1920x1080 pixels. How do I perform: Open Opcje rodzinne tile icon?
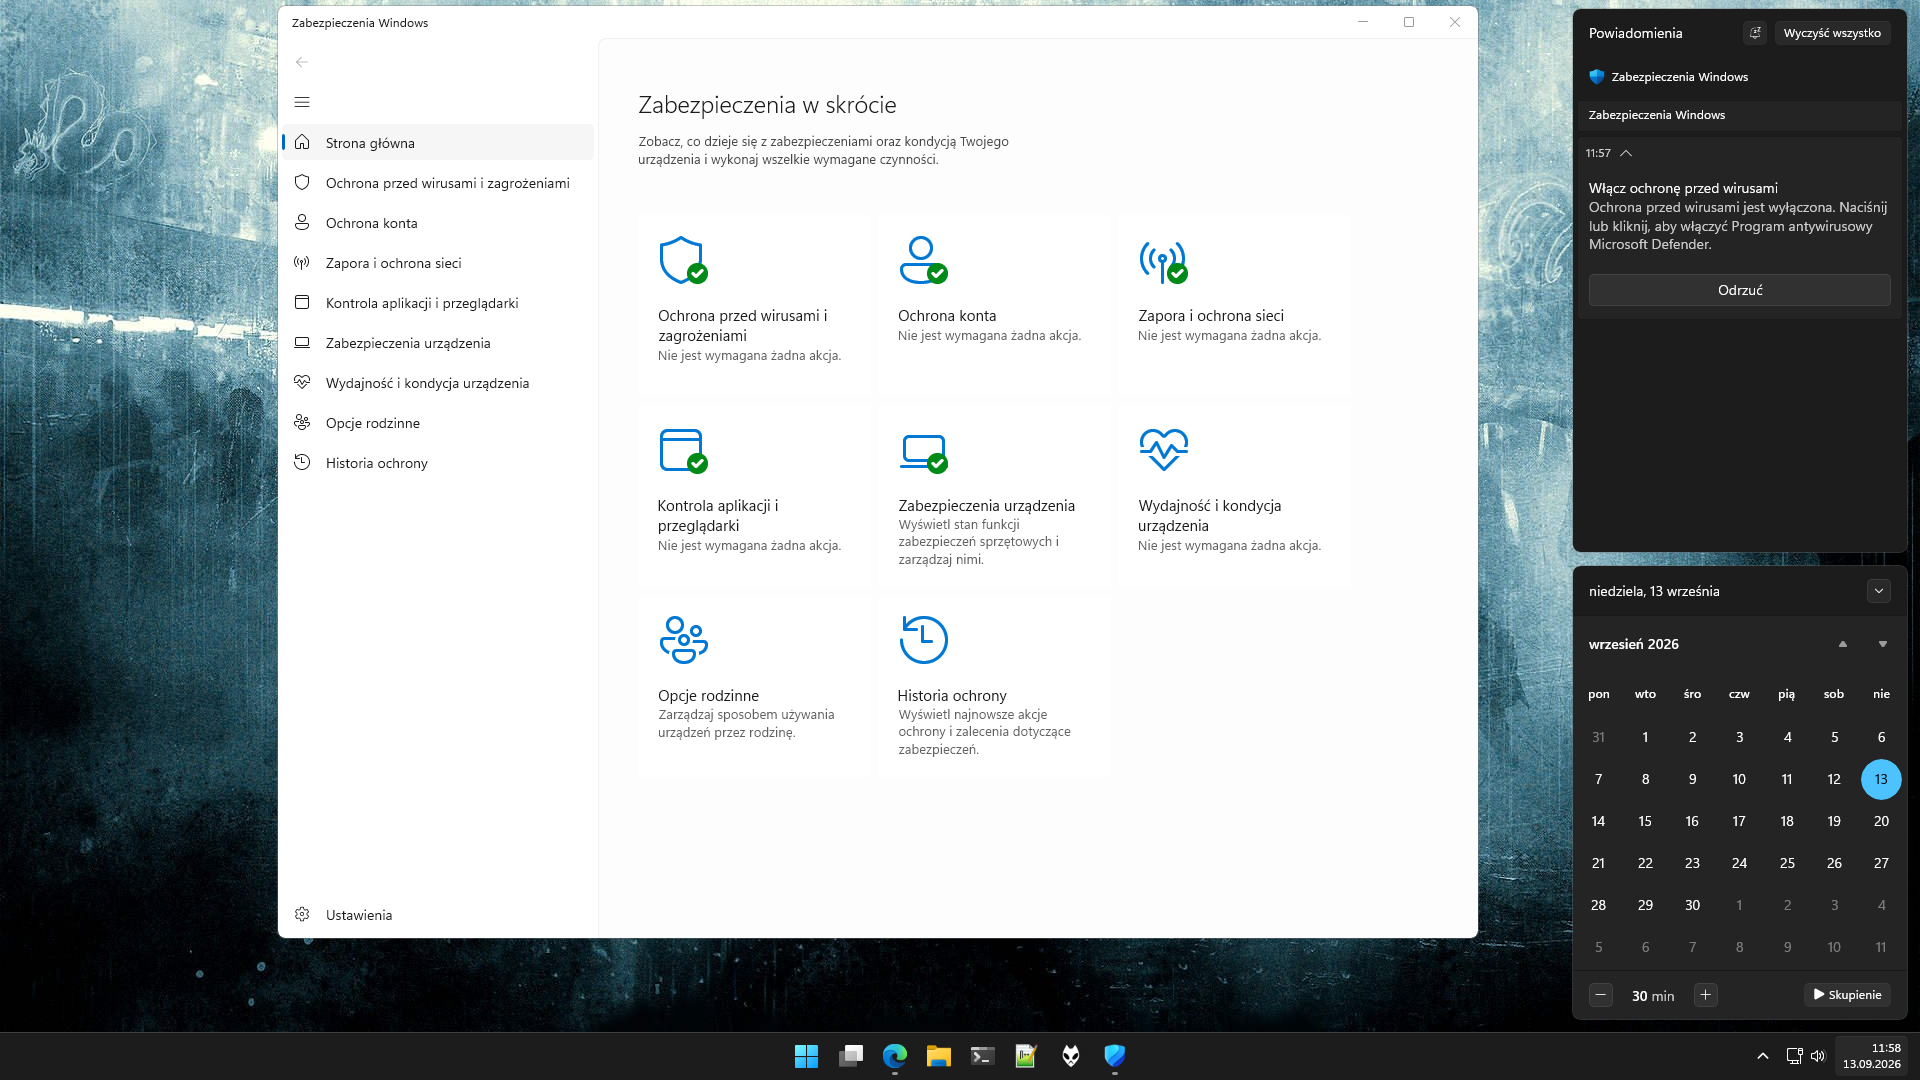click(x=683, y=640)
